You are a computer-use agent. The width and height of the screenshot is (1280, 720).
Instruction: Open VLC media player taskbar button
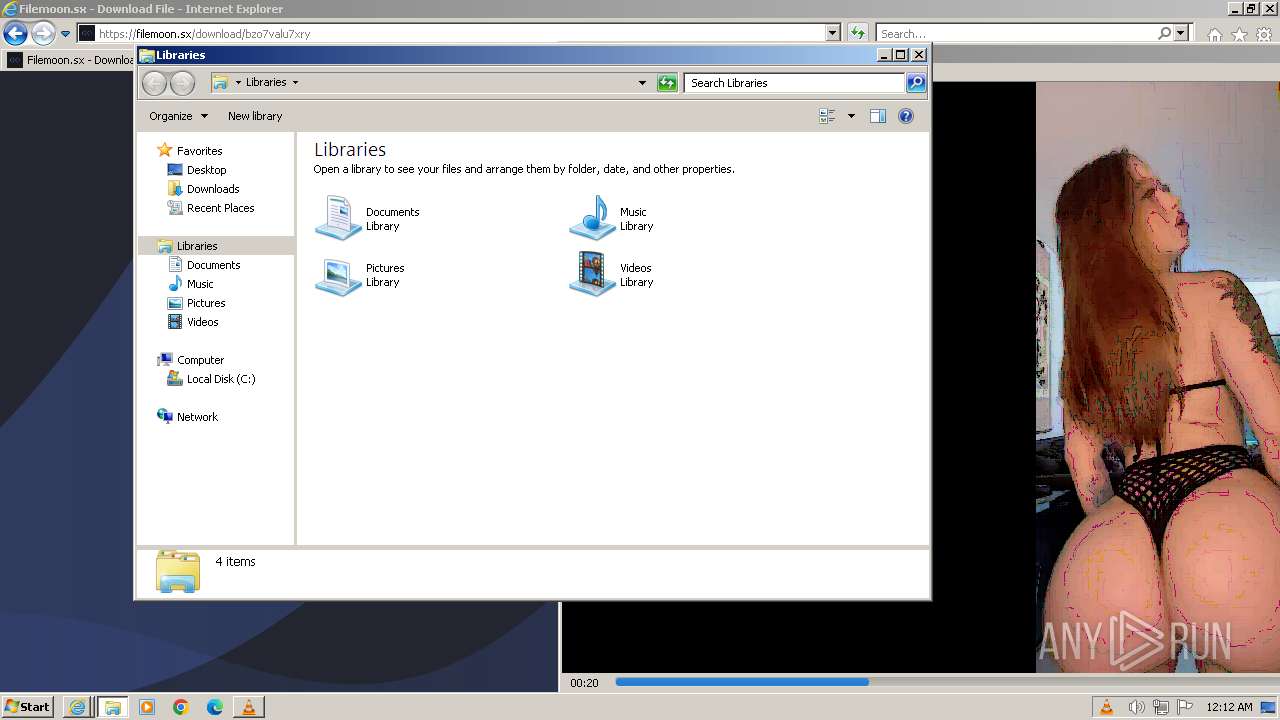249,707
